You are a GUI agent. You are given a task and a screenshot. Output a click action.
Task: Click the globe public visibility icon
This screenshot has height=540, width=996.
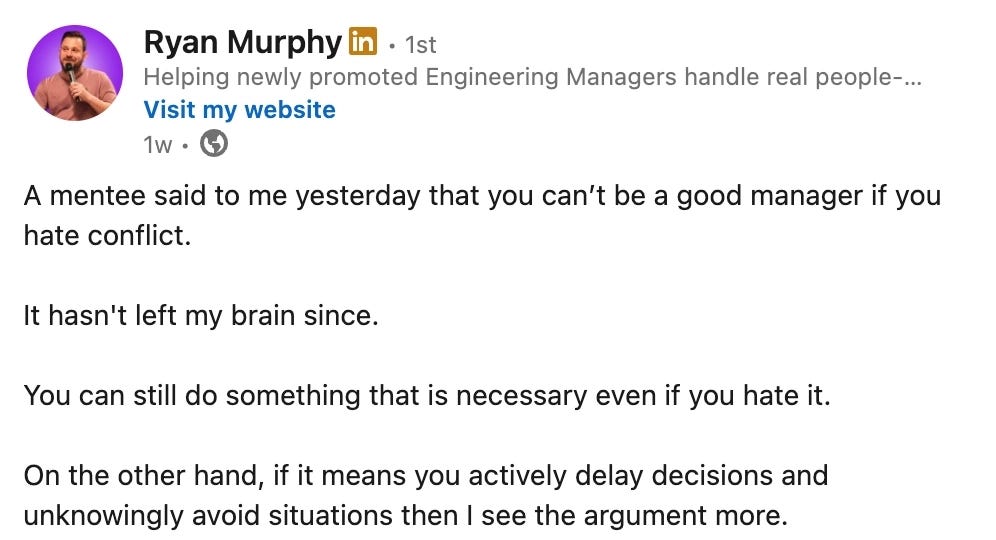coord(214,144)
